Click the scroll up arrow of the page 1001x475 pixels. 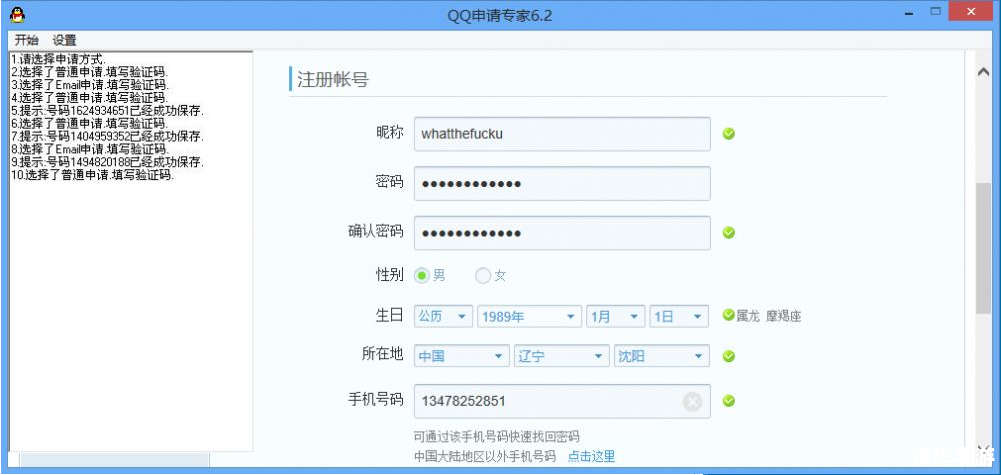pos(983,72)
